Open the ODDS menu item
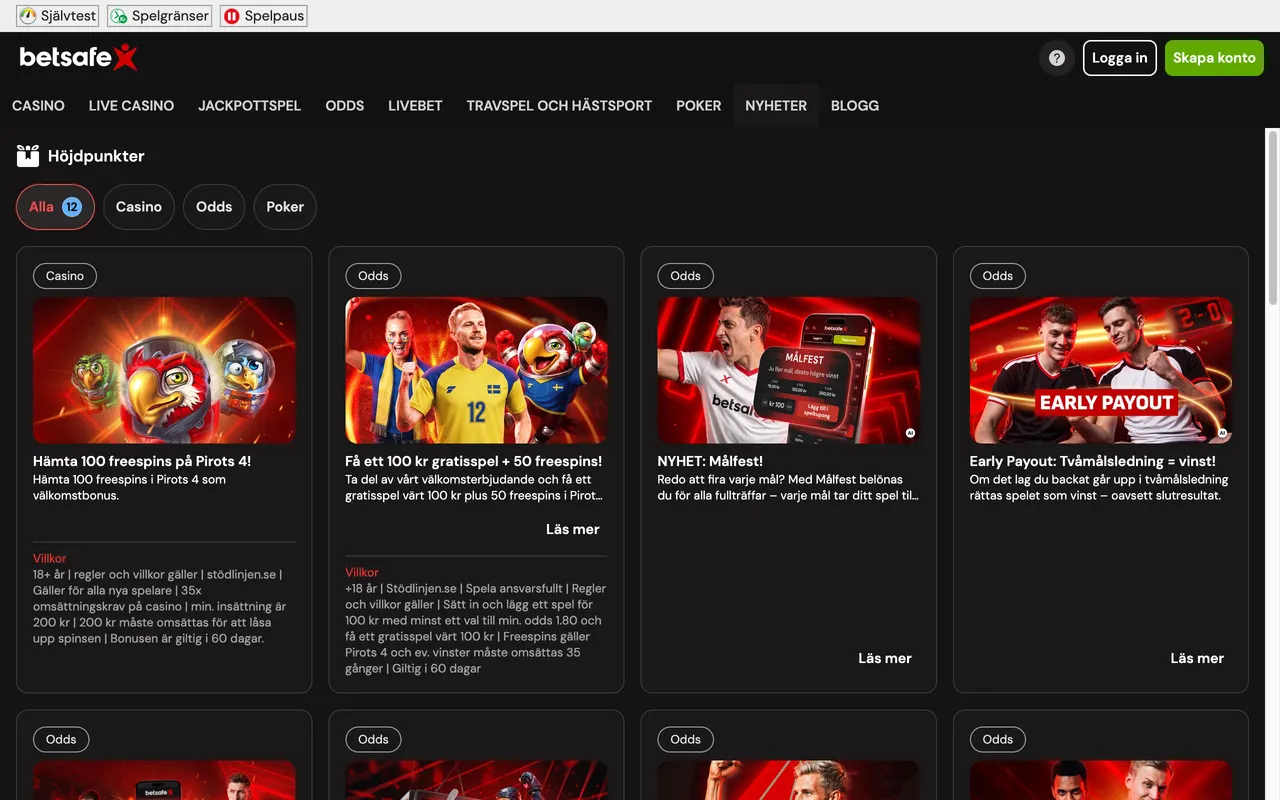The width and height of the screenshot is (1280, 800). (345, 106)
